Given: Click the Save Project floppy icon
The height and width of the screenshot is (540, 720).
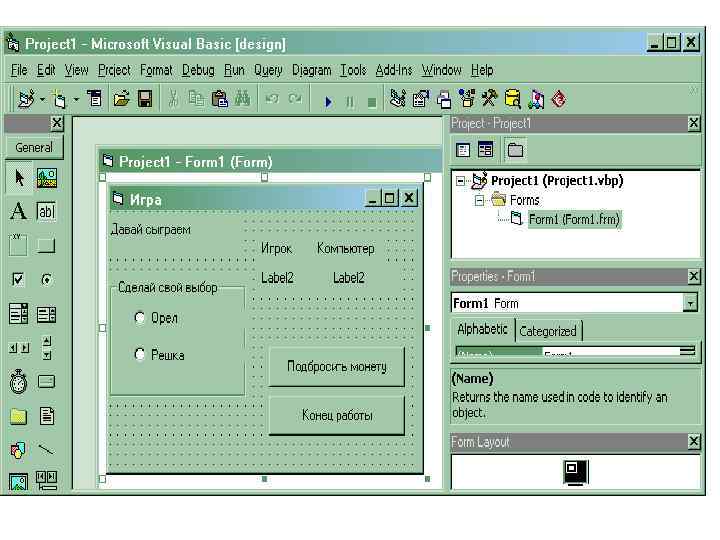Looking at the screenshot, I should (x=145, y=99).
